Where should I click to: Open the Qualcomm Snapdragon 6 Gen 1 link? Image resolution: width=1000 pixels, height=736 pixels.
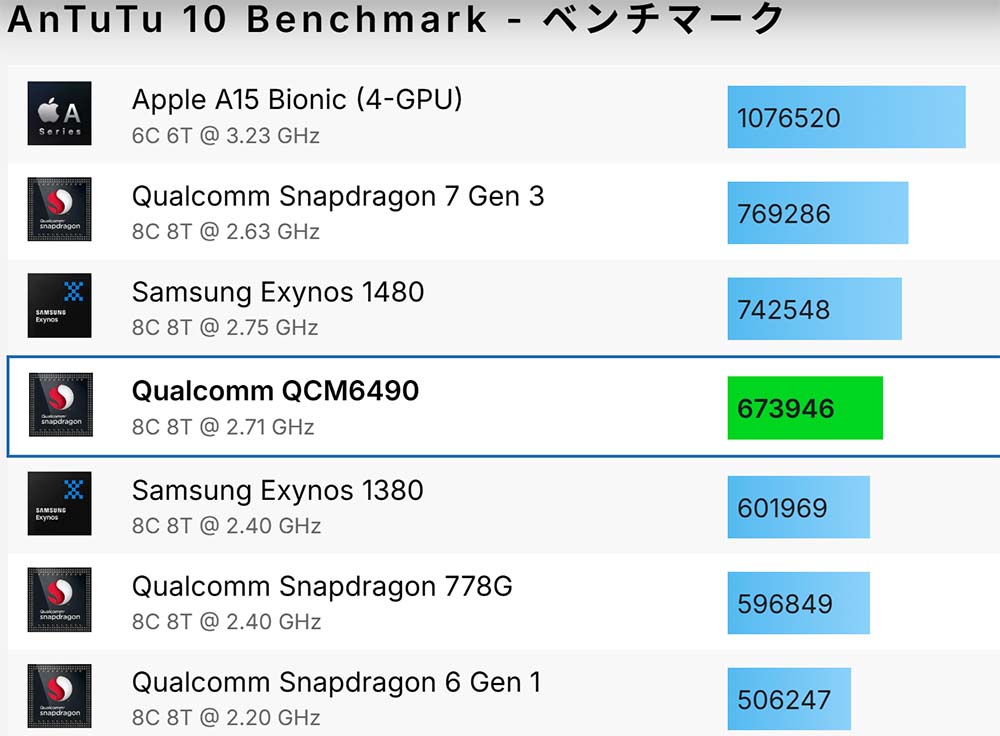click(x=336, y=682)
